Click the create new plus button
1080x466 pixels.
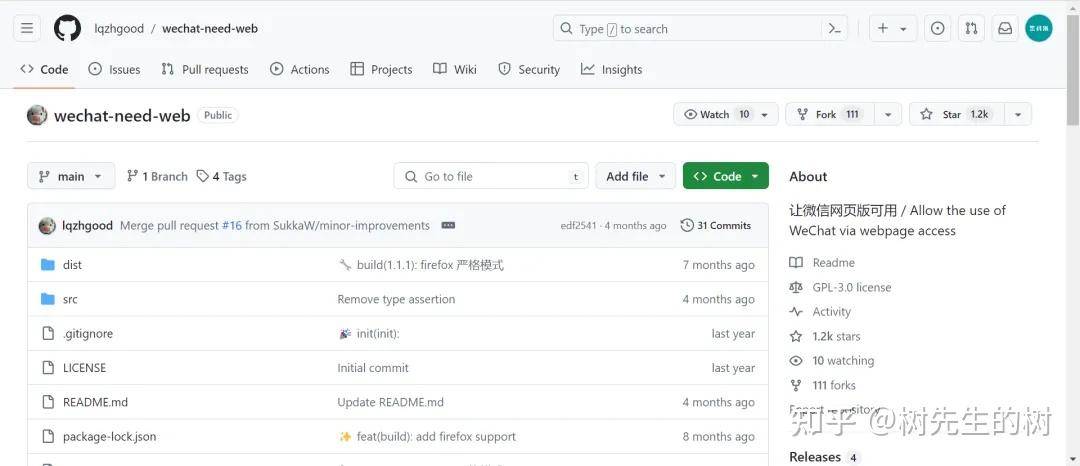click(883, 28)
